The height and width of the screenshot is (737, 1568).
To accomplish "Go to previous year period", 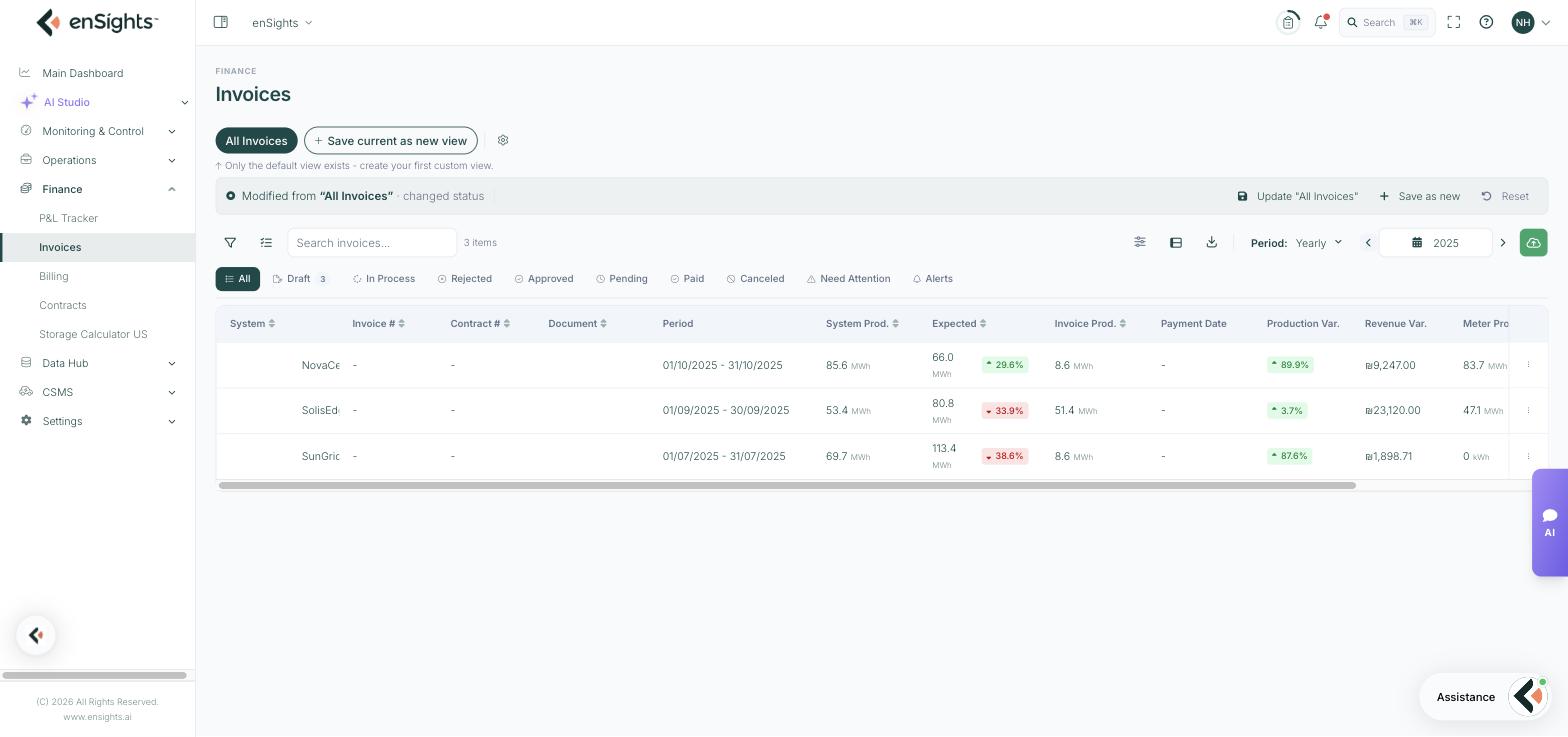I will click(1368, 243).
